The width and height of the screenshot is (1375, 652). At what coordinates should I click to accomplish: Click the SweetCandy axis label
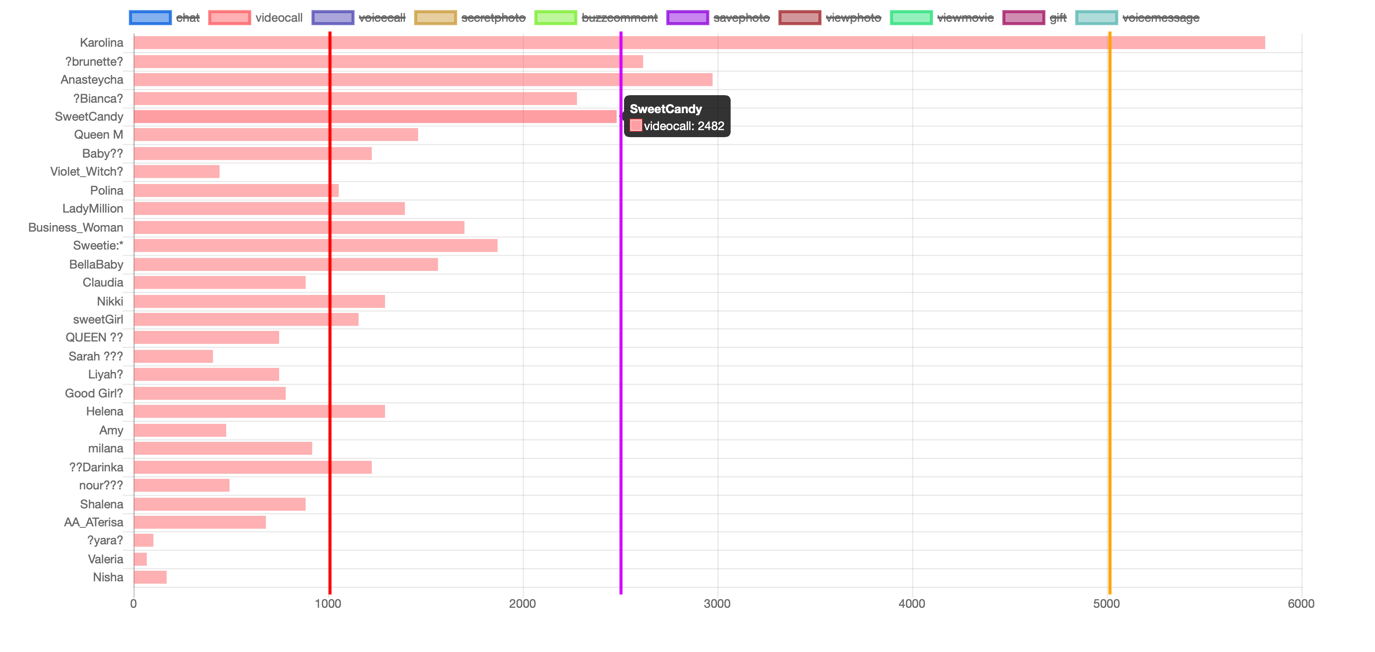point(89,117)
